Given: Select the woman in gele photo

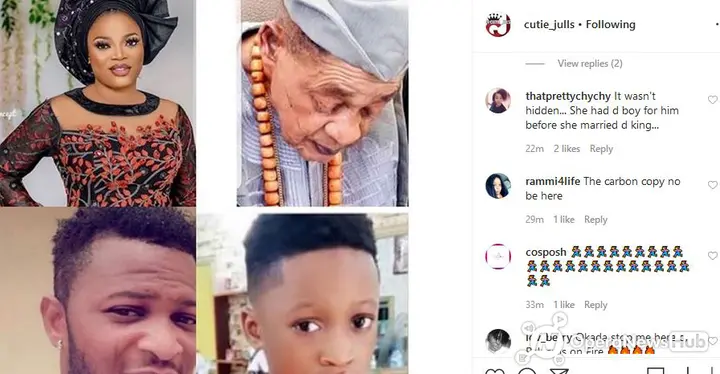Looking at the screenshot, I should 98,103.
